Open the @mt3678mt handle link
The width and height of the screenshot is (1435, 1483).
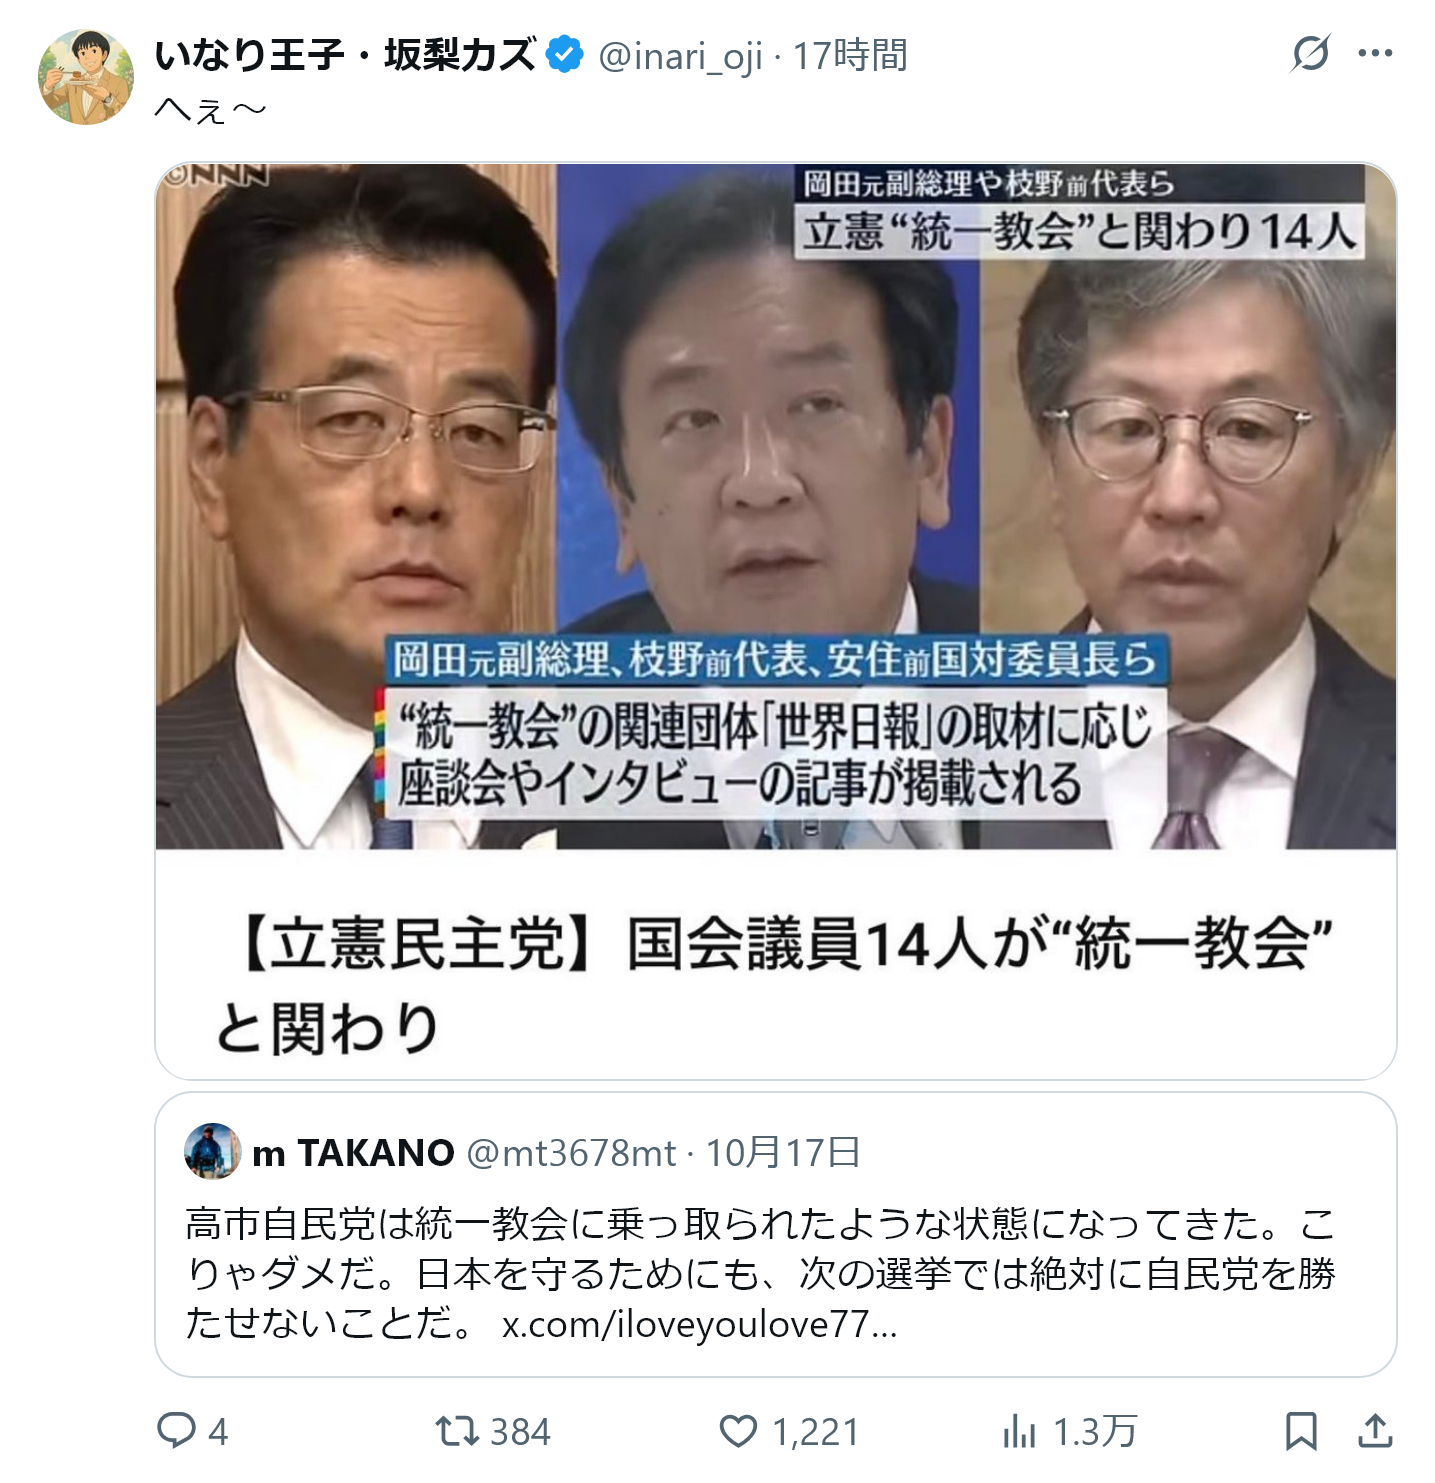click(x=571, y=1153)
